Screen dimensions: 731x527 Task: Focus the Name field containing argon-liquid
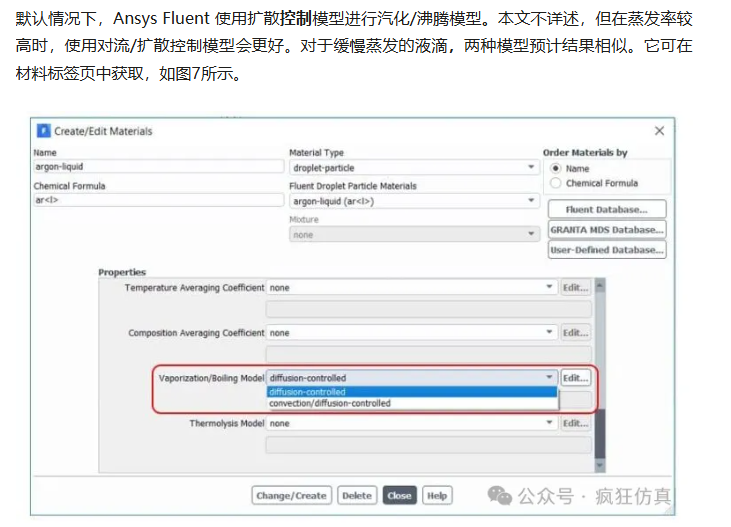(159, 166)
